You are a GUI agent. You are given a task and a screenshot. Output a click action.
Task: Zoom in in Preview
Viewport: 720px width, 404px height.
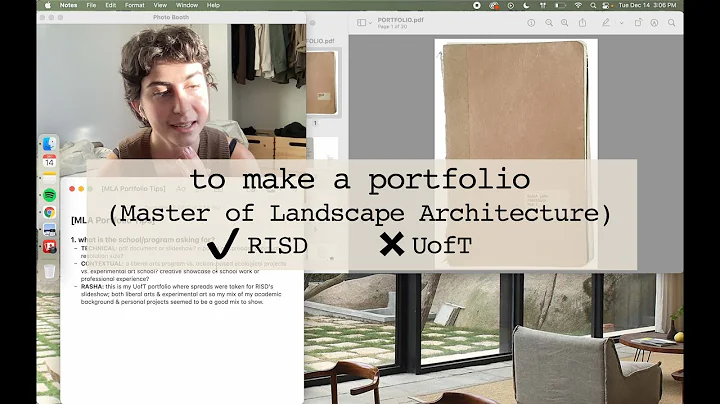(x=565, y=22)
